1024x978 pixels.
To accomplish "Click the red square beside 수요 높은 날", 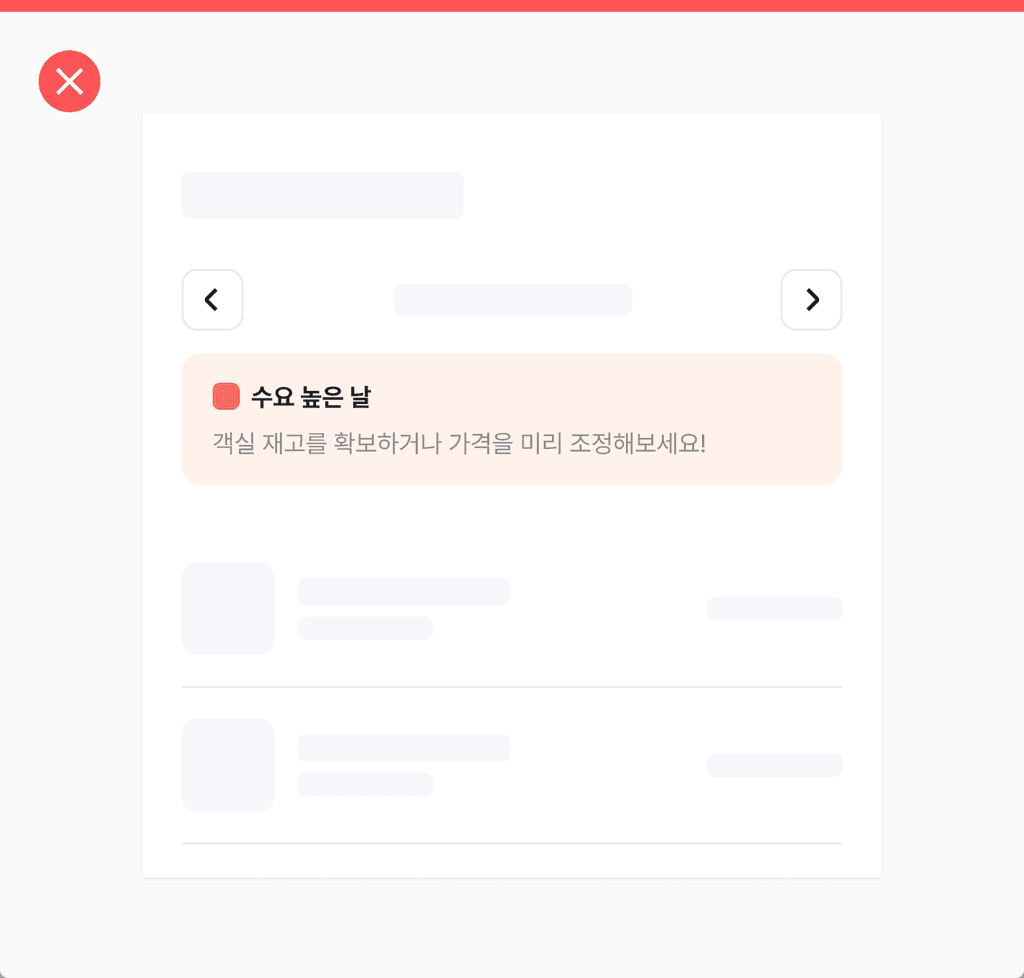I will pyautogui.click(x=226, y=396).
